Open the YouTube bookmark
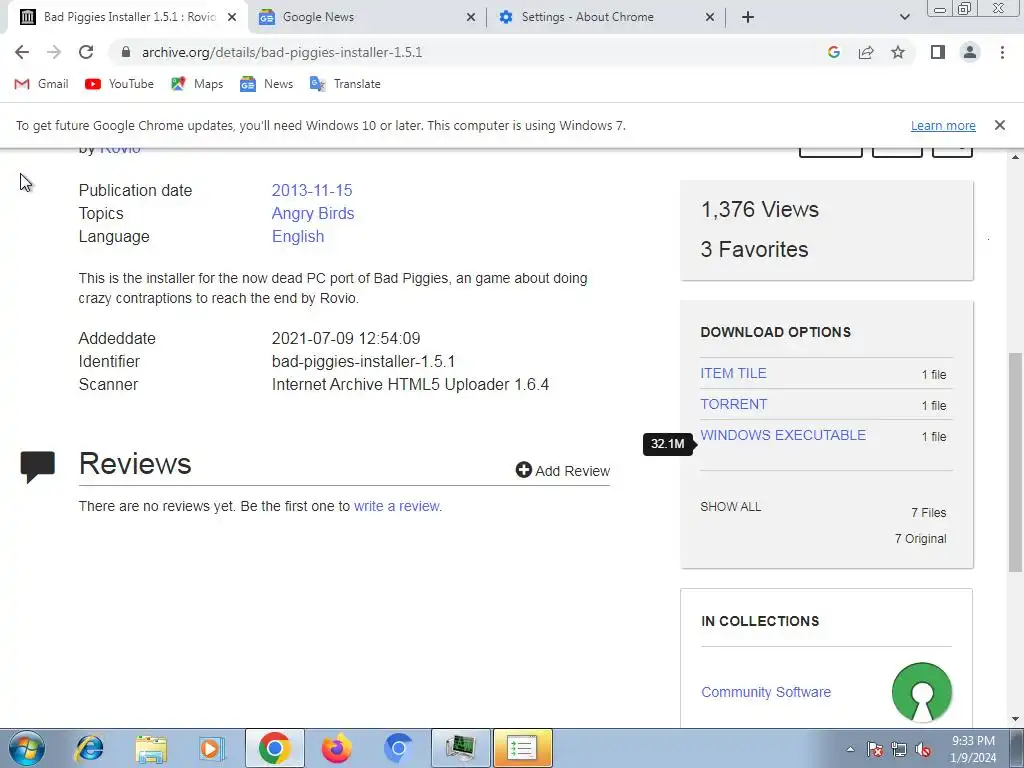The image size is (1024, 768). (120, 84)
